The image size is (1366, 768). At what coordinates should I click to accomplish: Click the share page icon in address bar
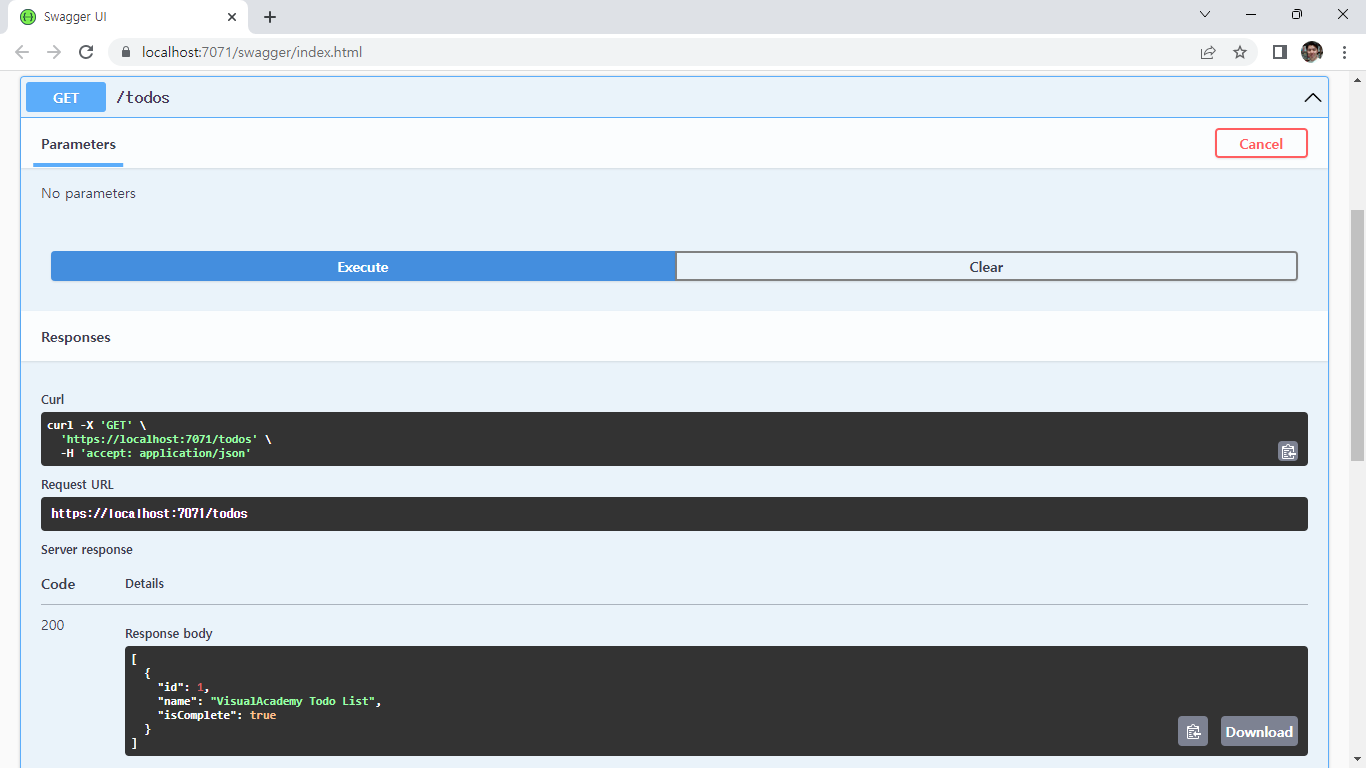tap(1208, 52)
